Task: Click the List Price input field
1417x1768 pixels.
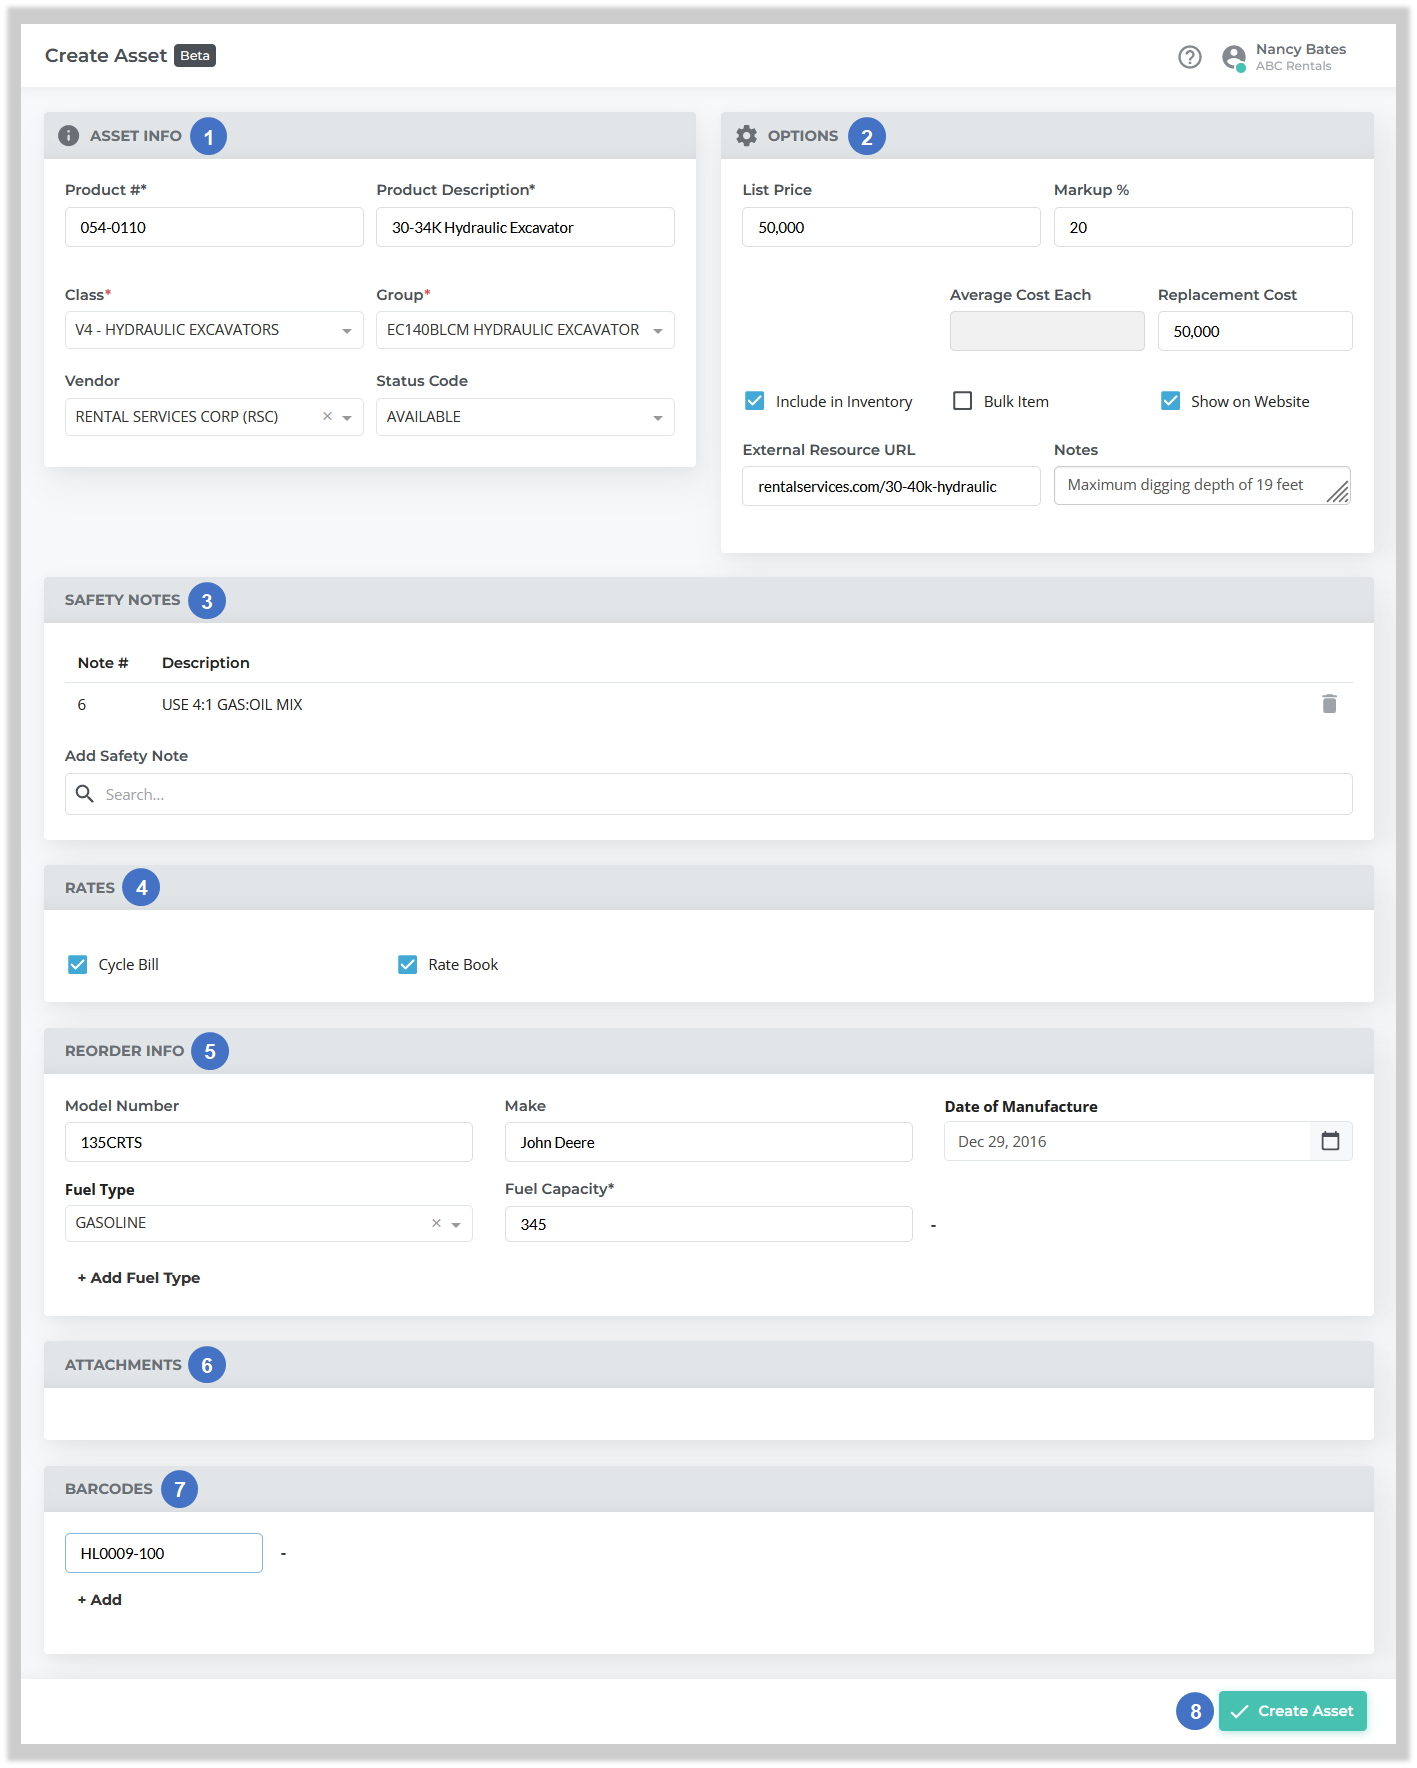Action: click(890, 228)
